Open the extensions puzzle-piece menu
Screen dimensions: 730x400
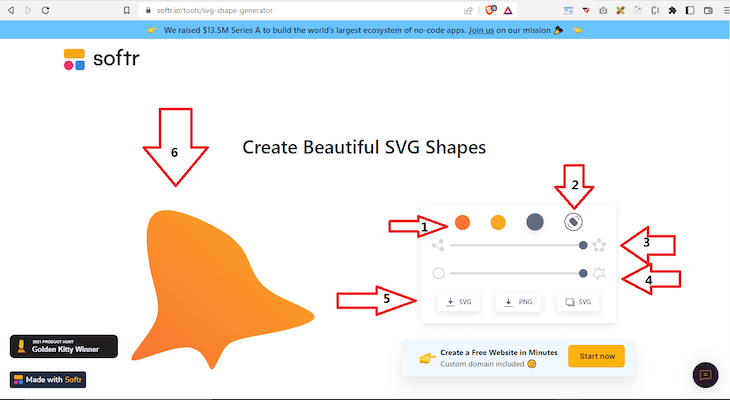(x=672, y=10)
